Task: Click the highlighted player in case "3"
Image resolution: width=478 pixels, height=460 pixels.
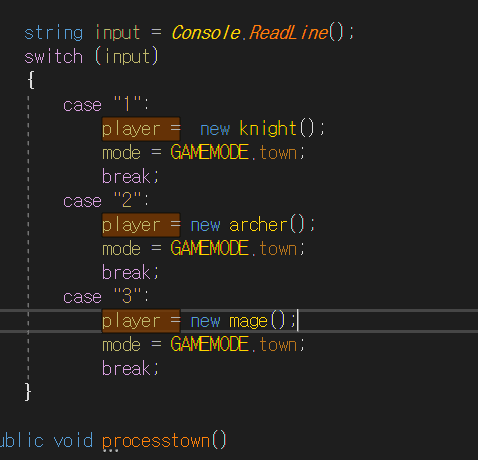Action: click(x=131, y=321)
